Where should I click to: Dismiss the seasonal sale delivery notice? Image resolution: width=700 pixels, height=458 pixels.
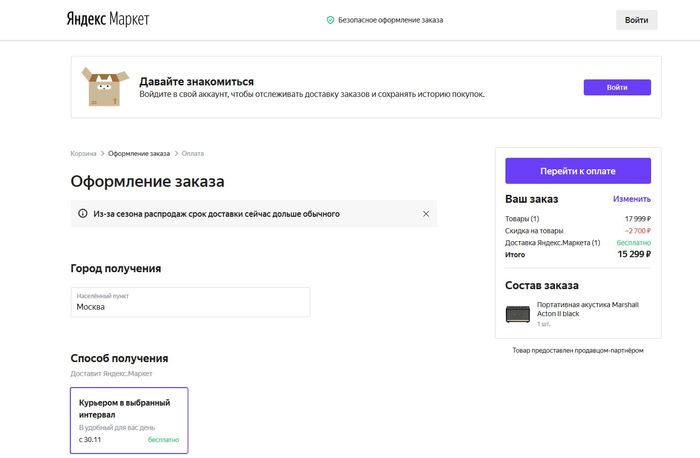[425, 213]
